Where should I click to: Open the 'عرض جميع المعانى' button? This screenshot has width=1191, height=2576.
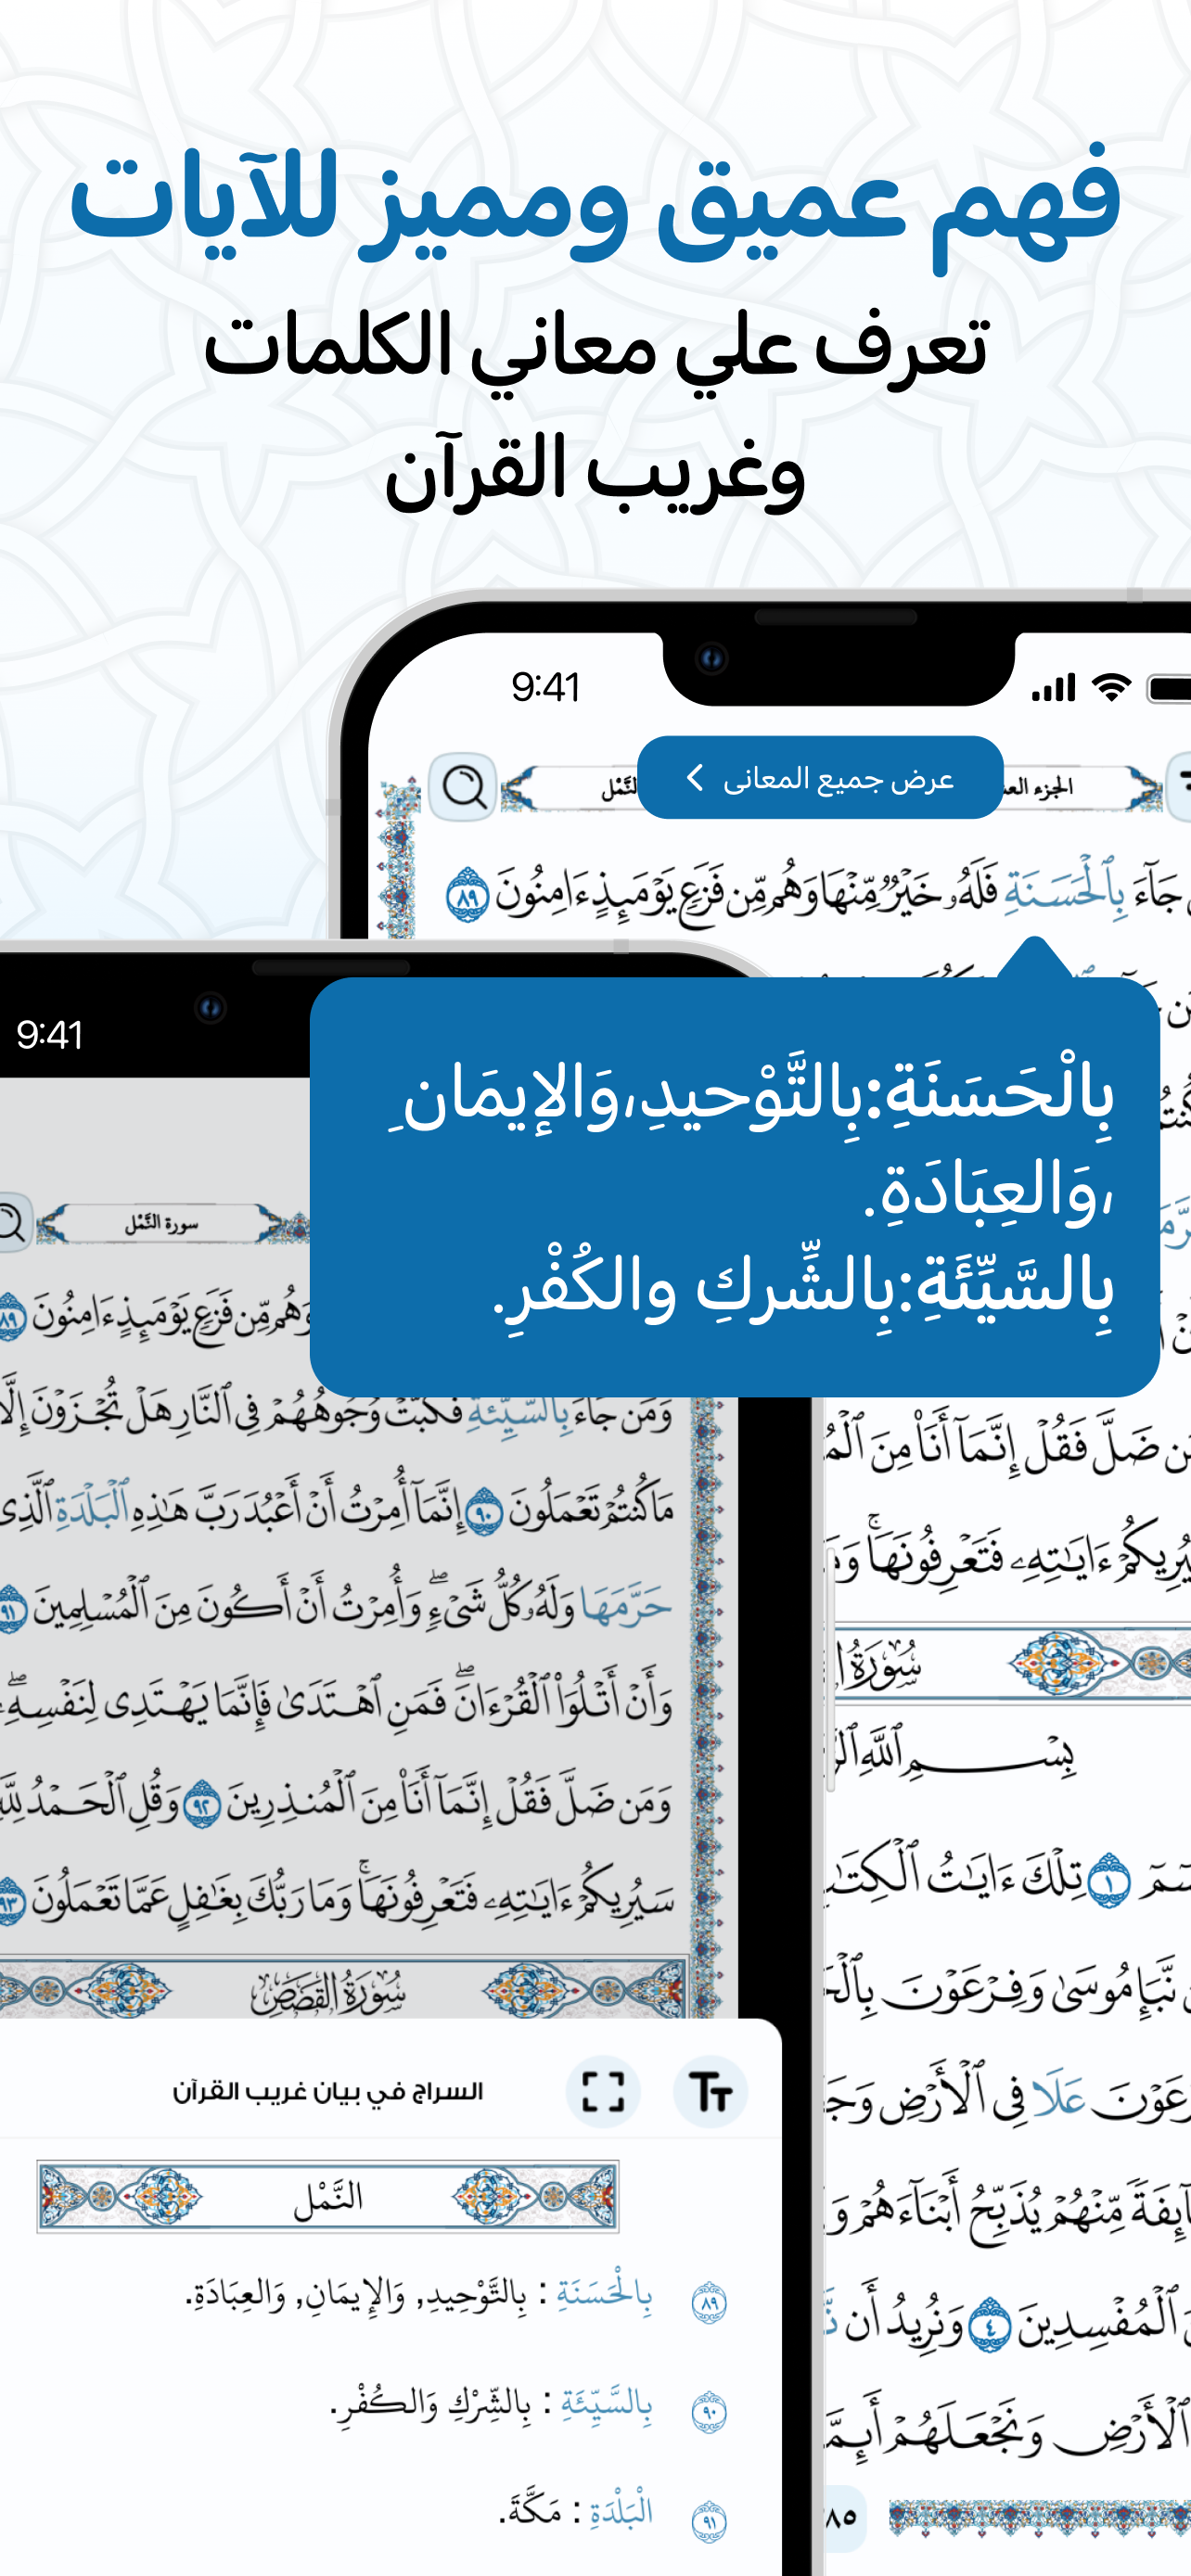820,778
